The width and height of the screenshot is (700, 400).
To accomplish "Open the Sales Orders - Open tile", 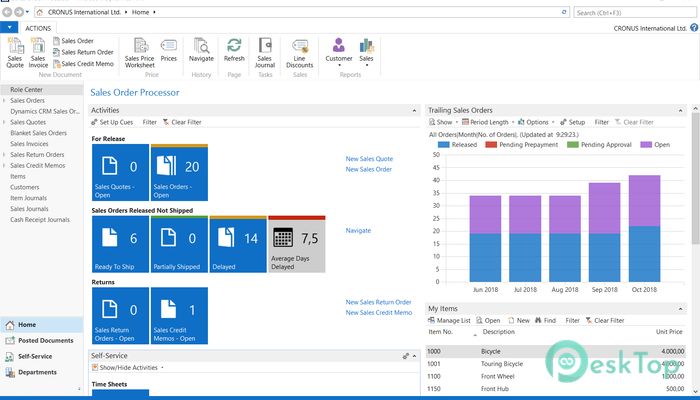I will pos(179,172).
